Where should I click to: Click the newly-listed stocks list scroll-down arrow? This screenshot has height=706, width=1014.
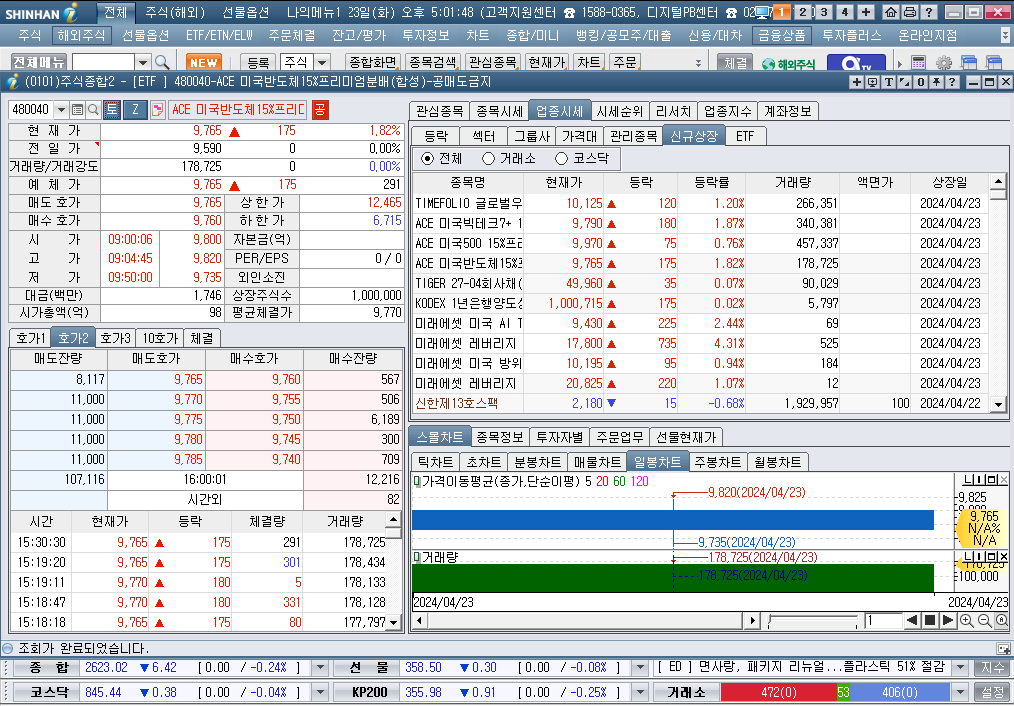click(x=998, y=404)
